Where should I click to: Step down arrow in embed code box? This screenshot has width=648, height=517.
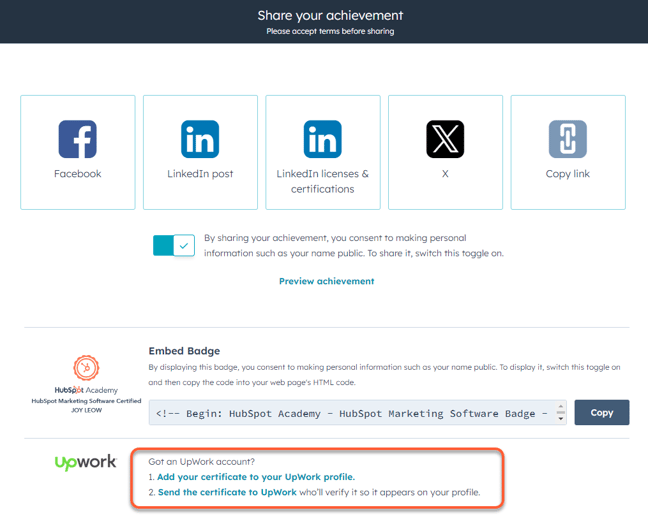pos(561,418)
